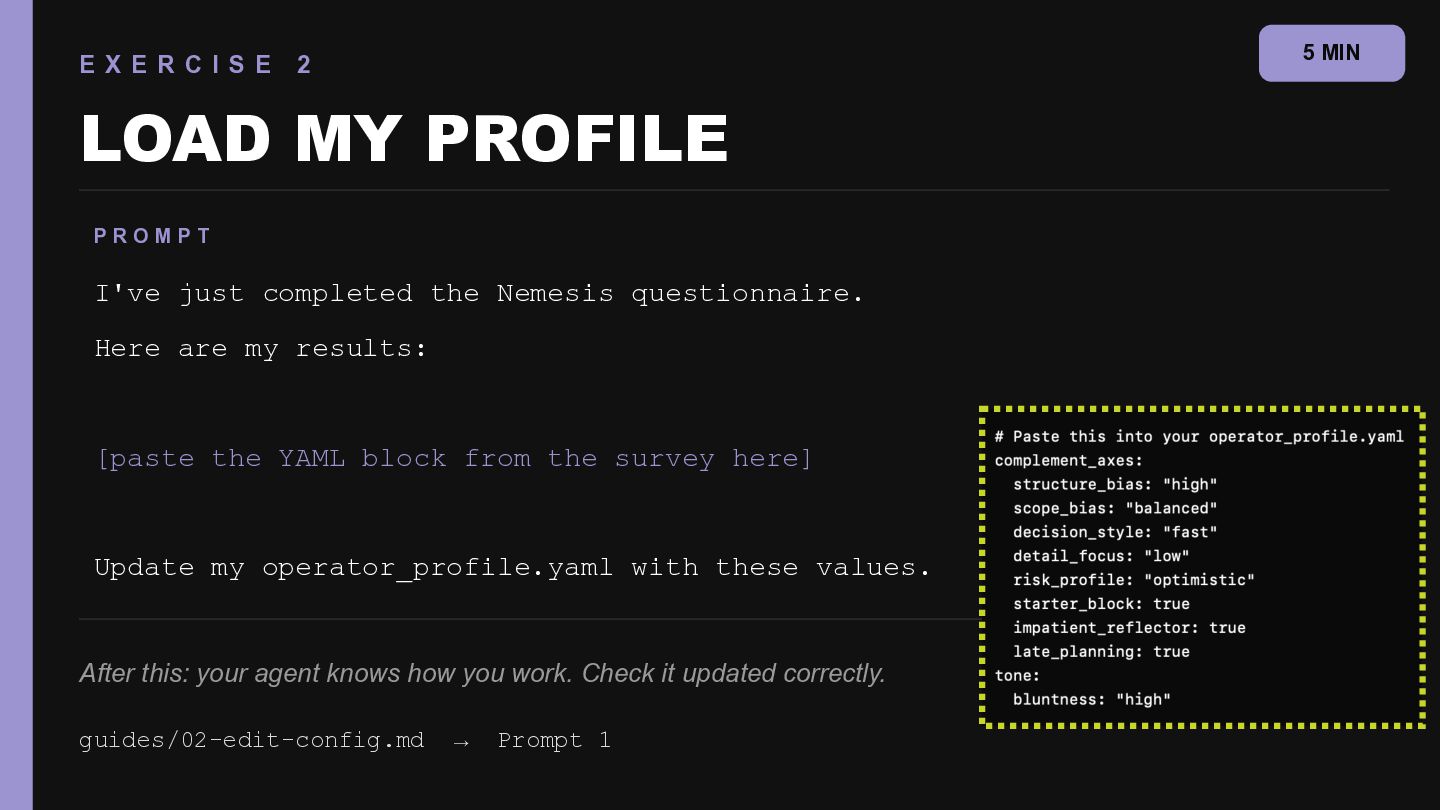Click the bluntness "high" line
1440x810 pixels.
(x=1091, y=700)
